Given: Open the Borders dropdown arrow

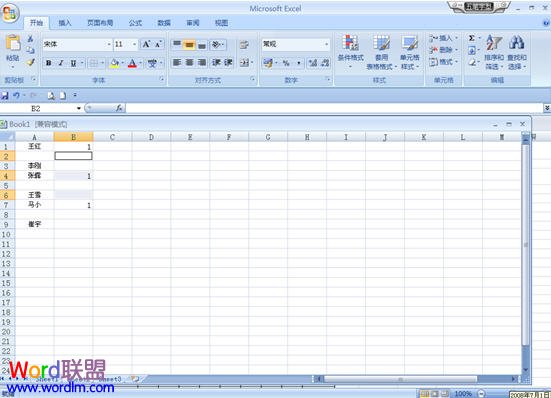Looking at the screenshot, I should coord(102,63).
